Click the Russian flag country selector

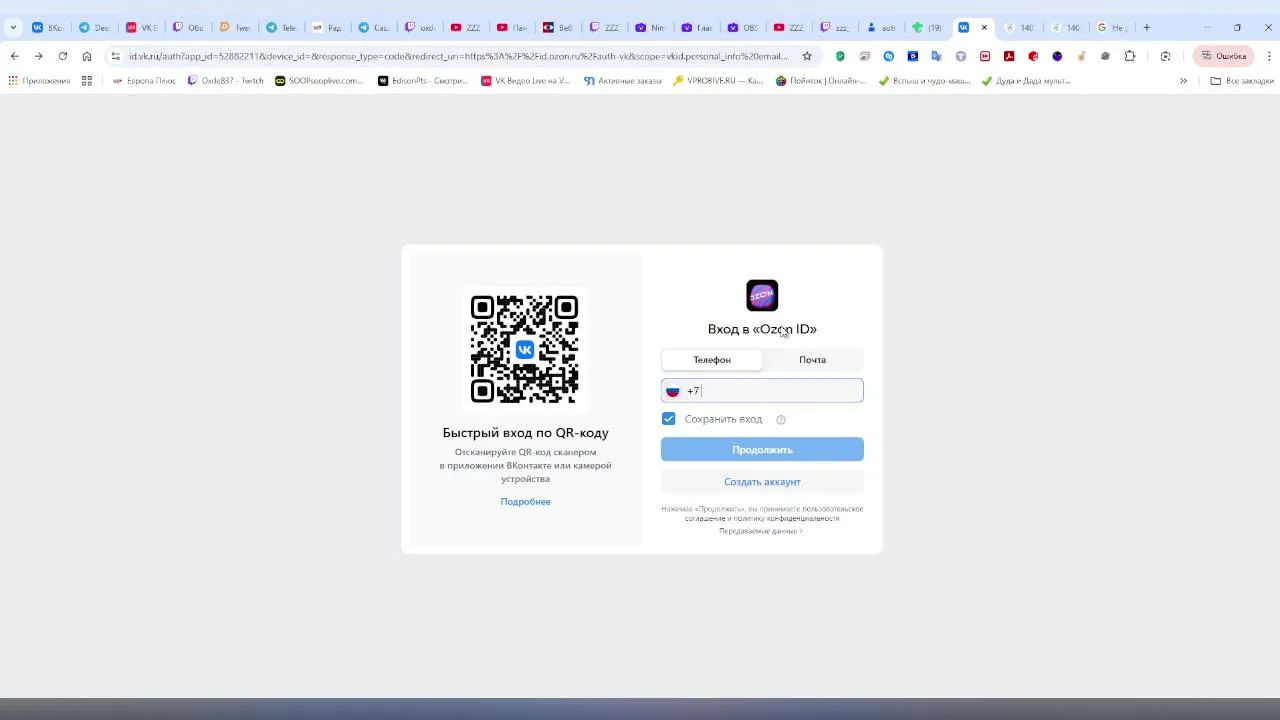pos(673,391)
